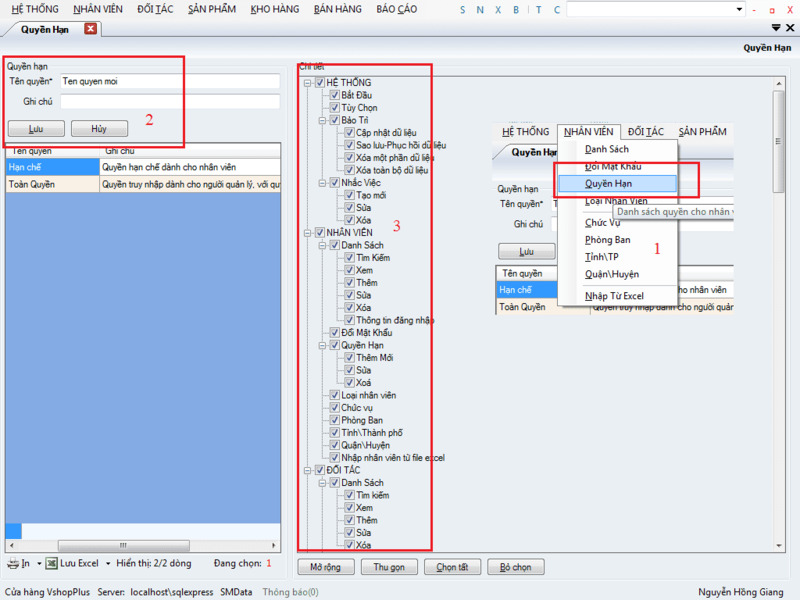Click the C shortcut letter in toolbar
Screen dimensions: 800x600
[557, 10]
